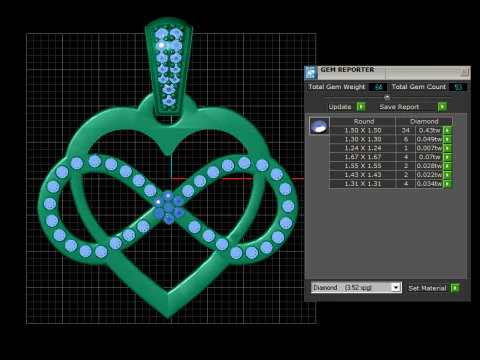The width and height of the screenshot is (480, 360).
Task: Select the 1.43 X 1.43 size cell
Action: pos(363,175)
